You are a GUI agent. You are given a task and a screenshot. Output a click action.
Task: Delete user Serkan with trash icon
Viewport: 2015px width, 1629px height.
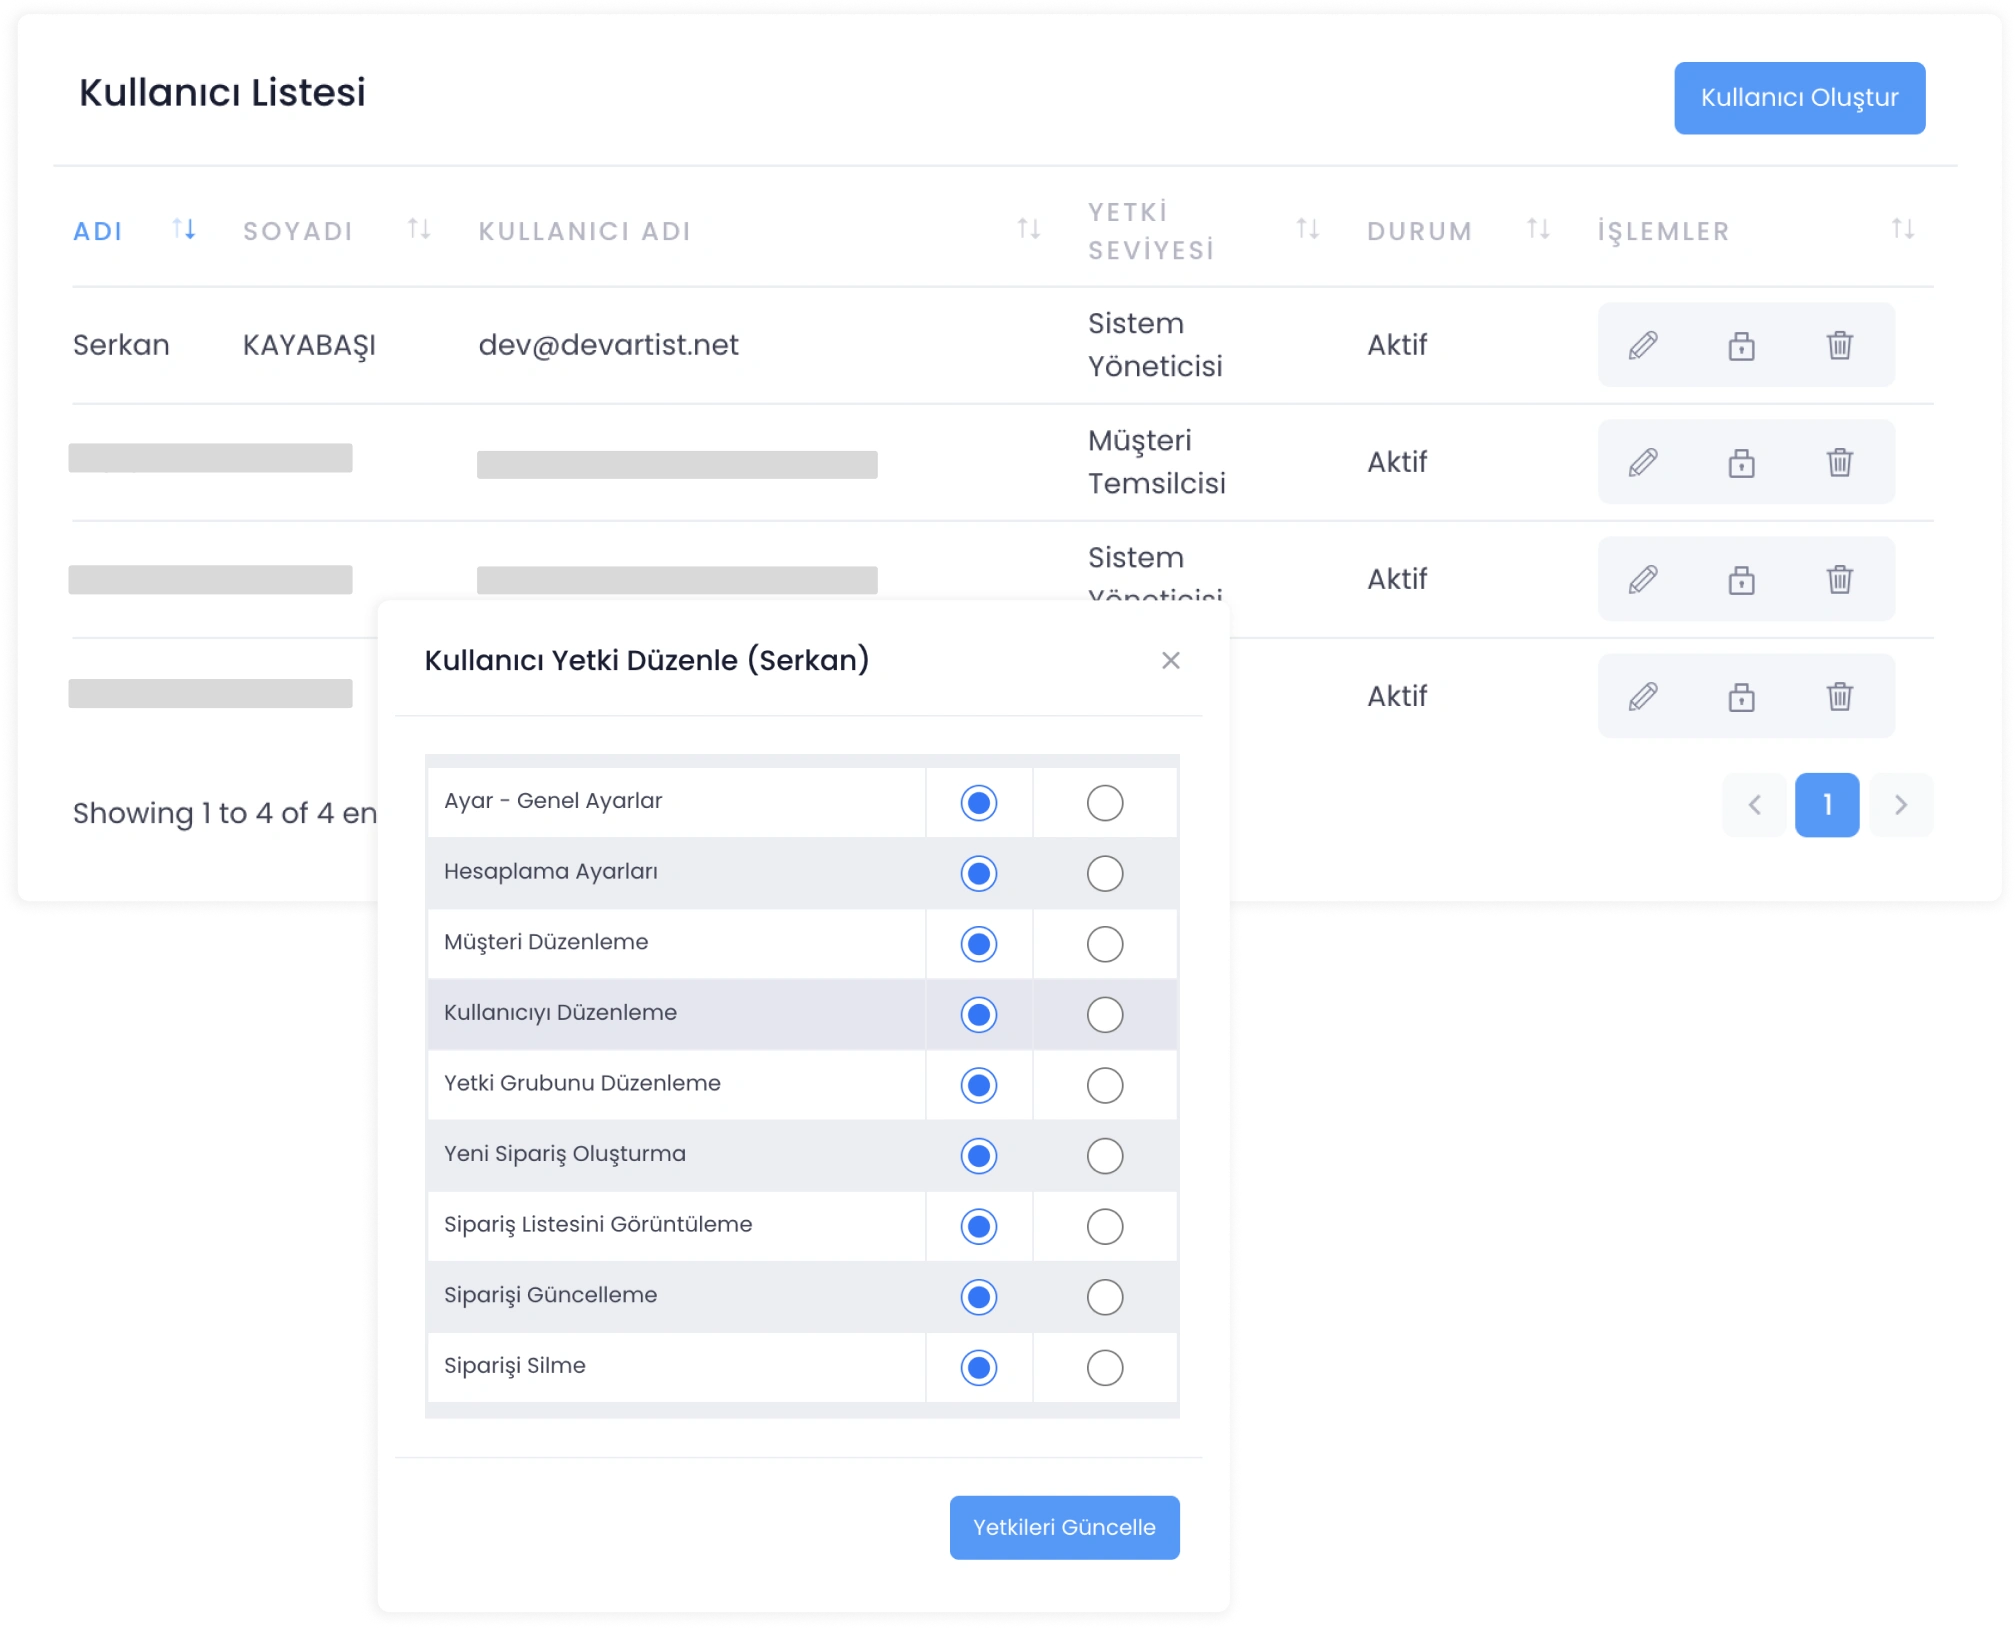tap(1840, 345)
